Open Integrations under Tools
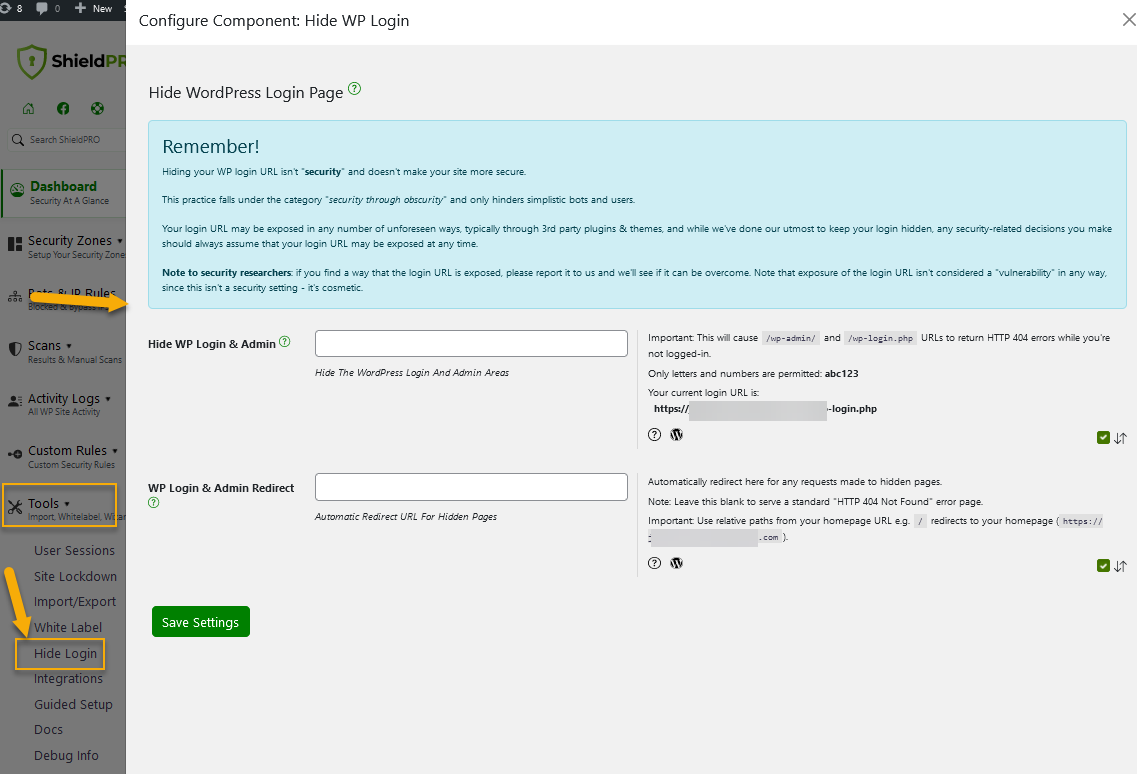This screenshot has height=774, width=1137. click(68, 679)
